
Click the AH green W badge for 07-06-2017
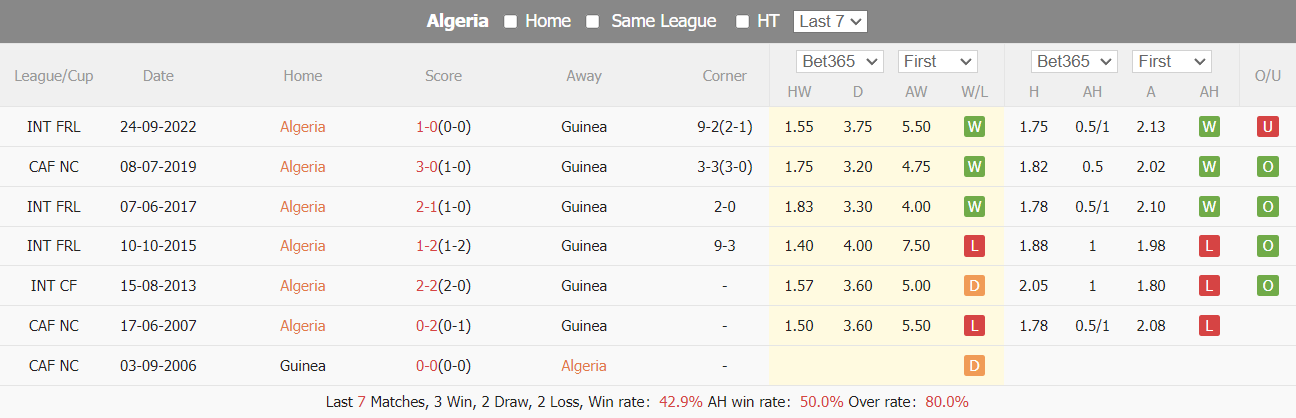1210,207
